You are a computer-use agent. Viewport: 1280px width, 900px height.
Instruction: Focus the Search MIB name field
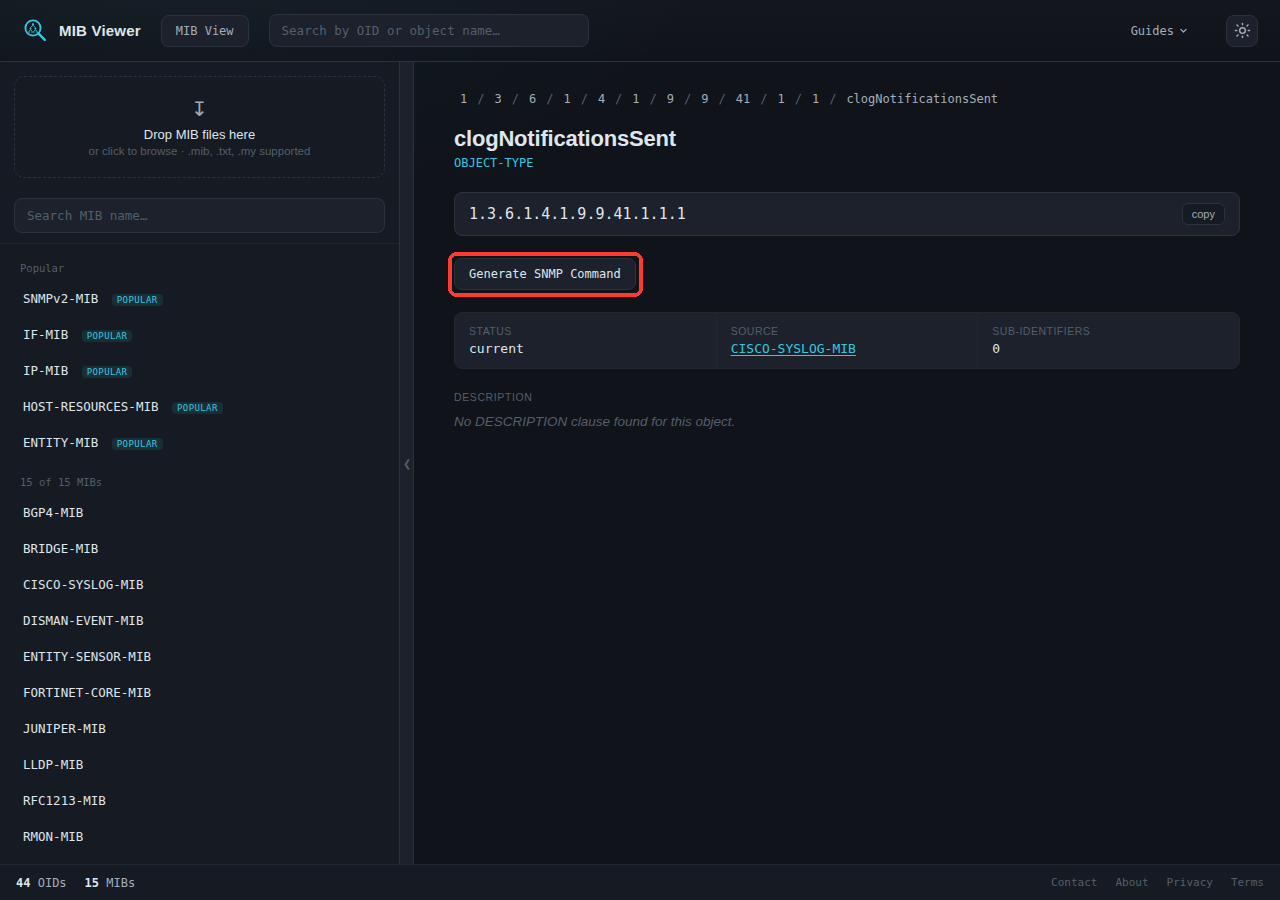tap(199, 215)
